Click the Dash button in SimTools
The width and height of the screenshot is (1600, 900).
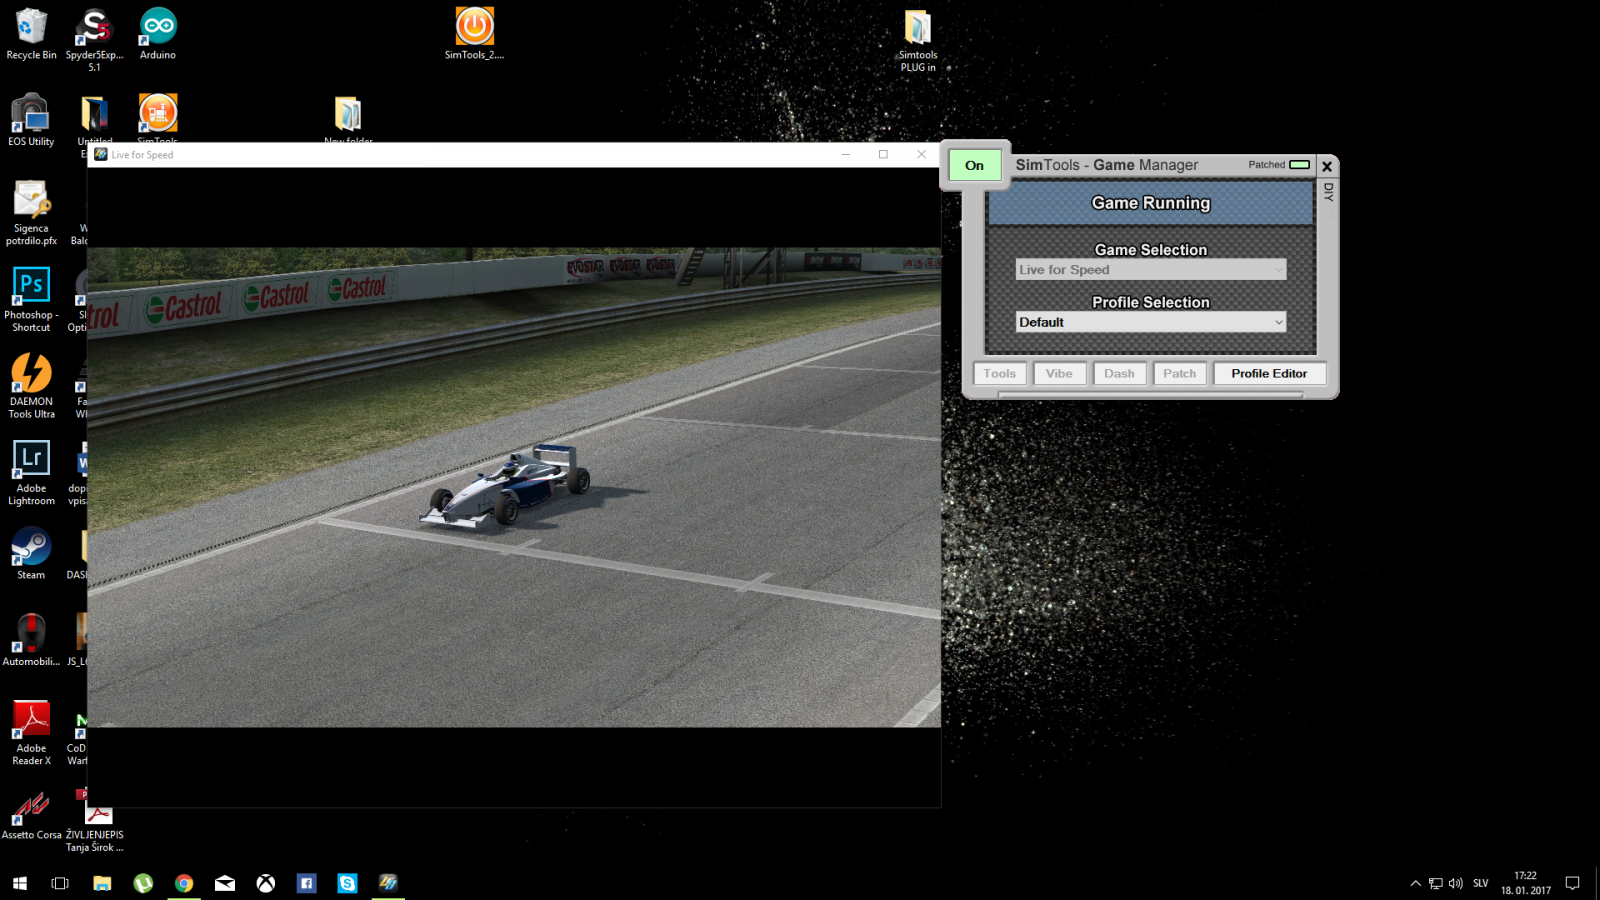[x=1119, y=373]
